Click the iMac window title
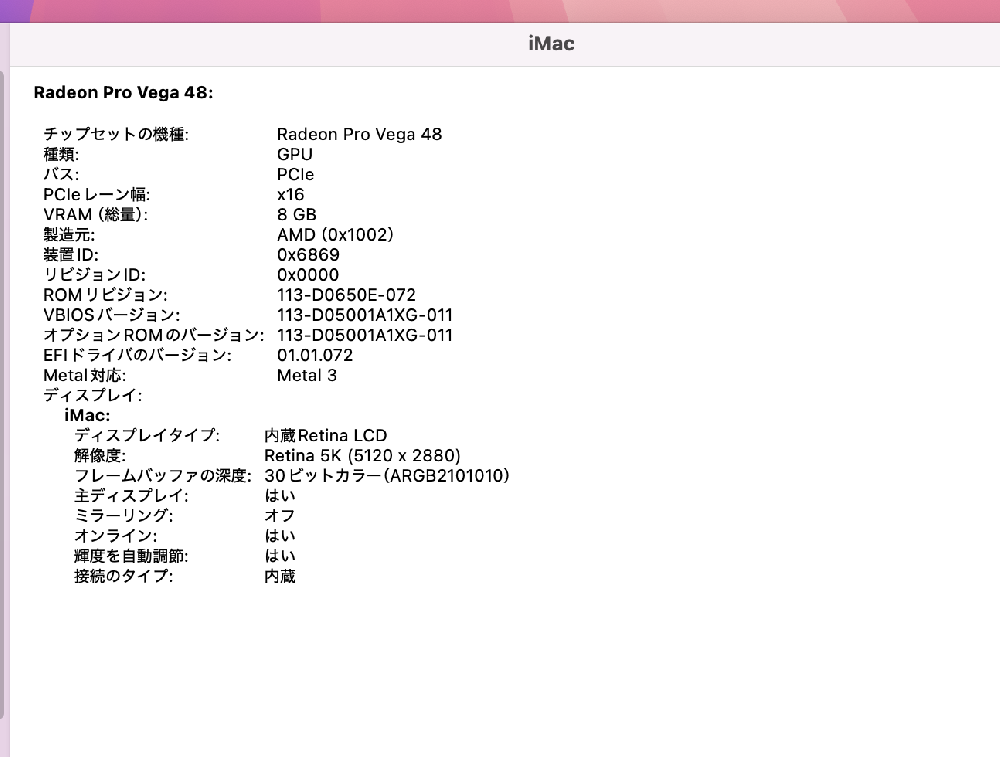Viewport: 1000px width, 757px height. (x=552, y=43)
